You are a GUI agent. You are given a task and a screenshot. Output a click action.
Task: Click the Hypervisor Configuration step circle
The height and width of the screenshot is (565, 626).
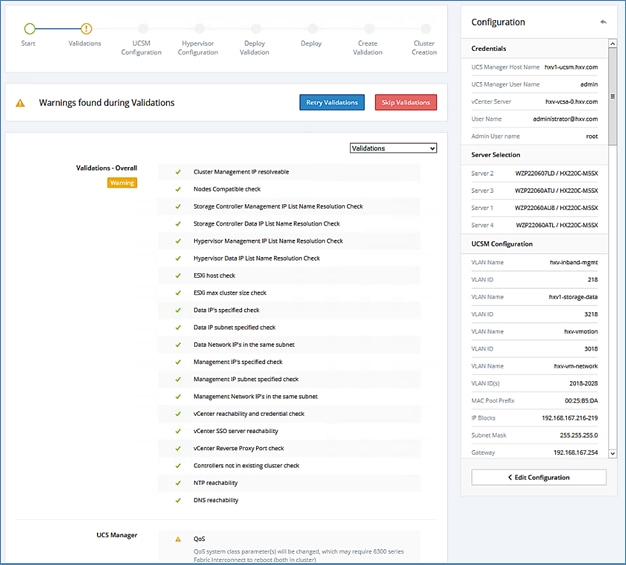(199, 28)
